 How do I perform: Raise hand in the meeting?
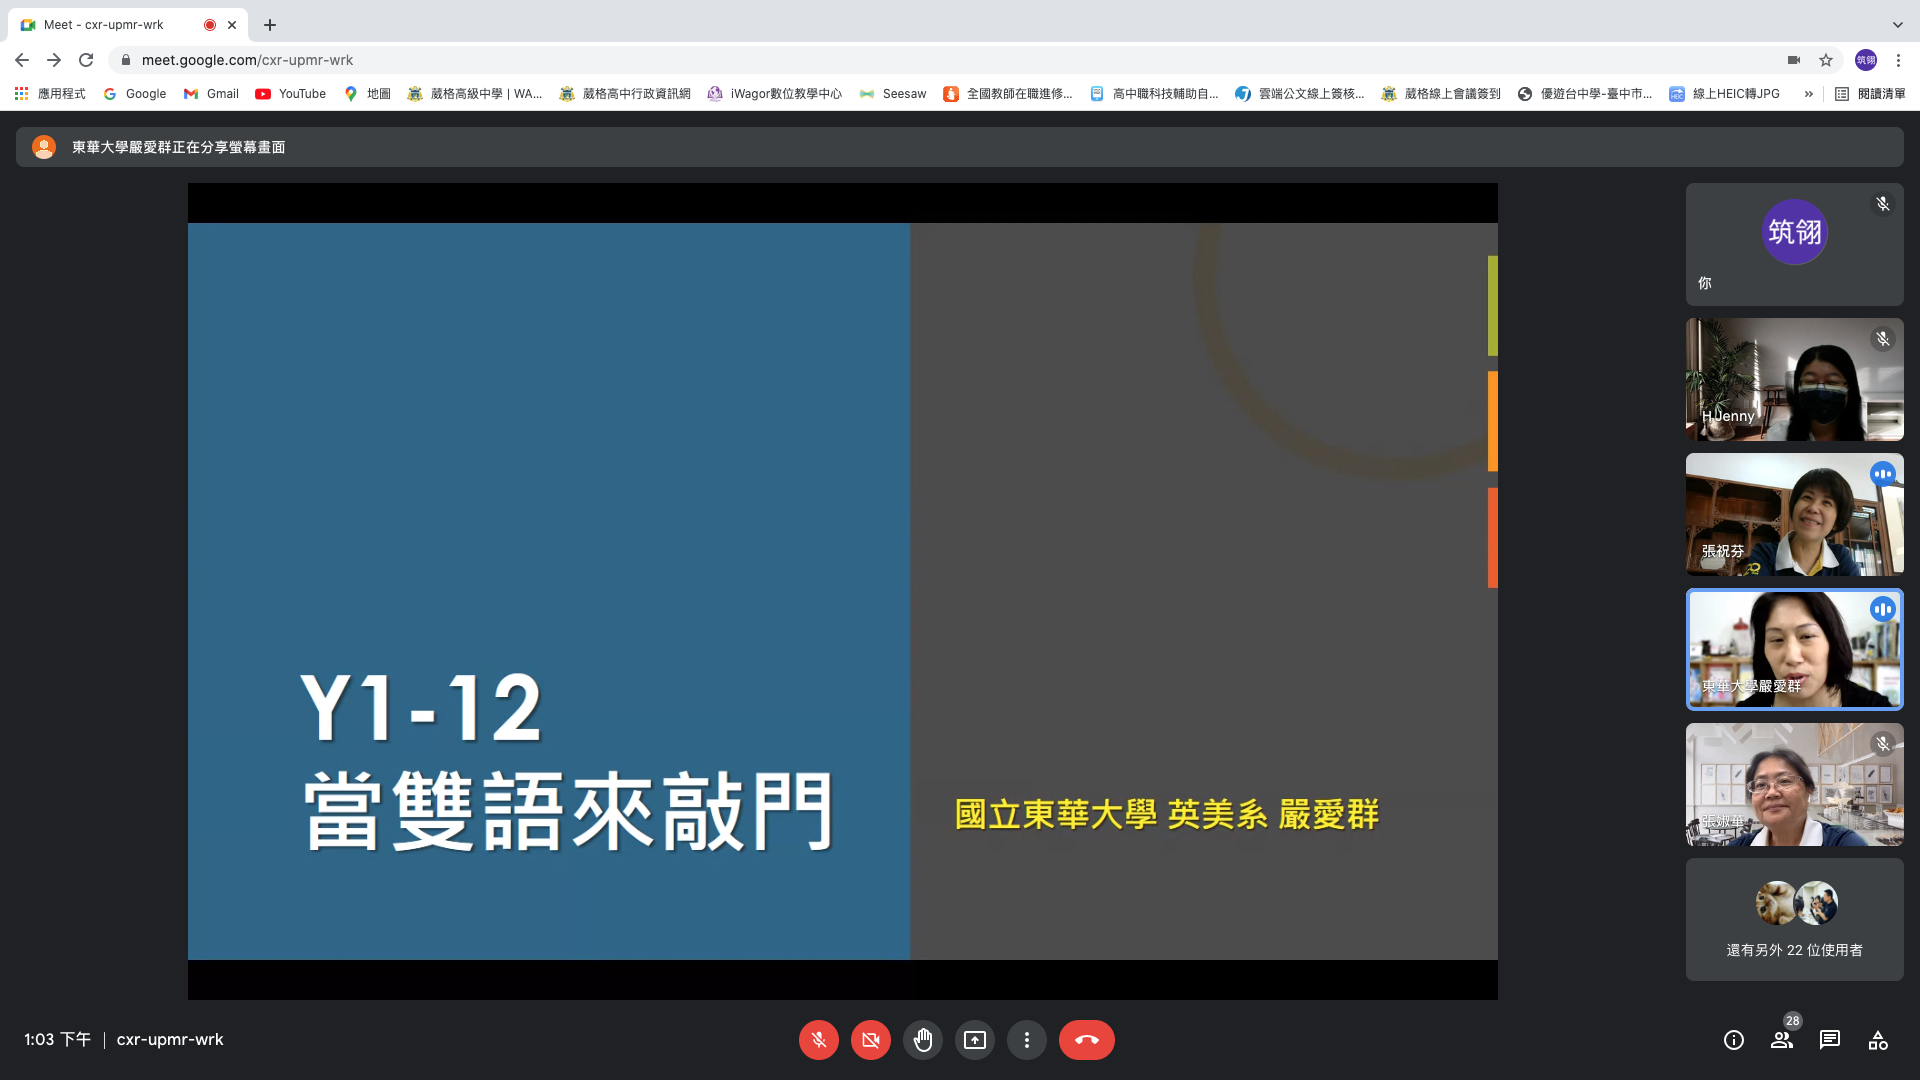pos(922,1040)
